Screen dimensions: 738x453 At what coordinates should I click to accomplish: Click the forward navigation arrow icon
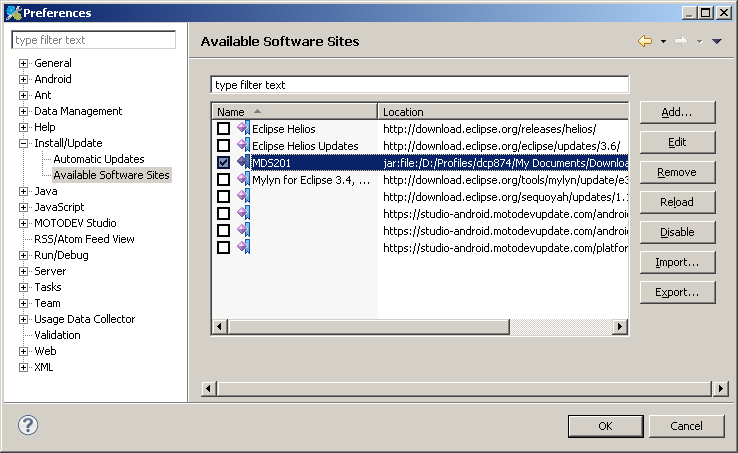tap(681, 41)
